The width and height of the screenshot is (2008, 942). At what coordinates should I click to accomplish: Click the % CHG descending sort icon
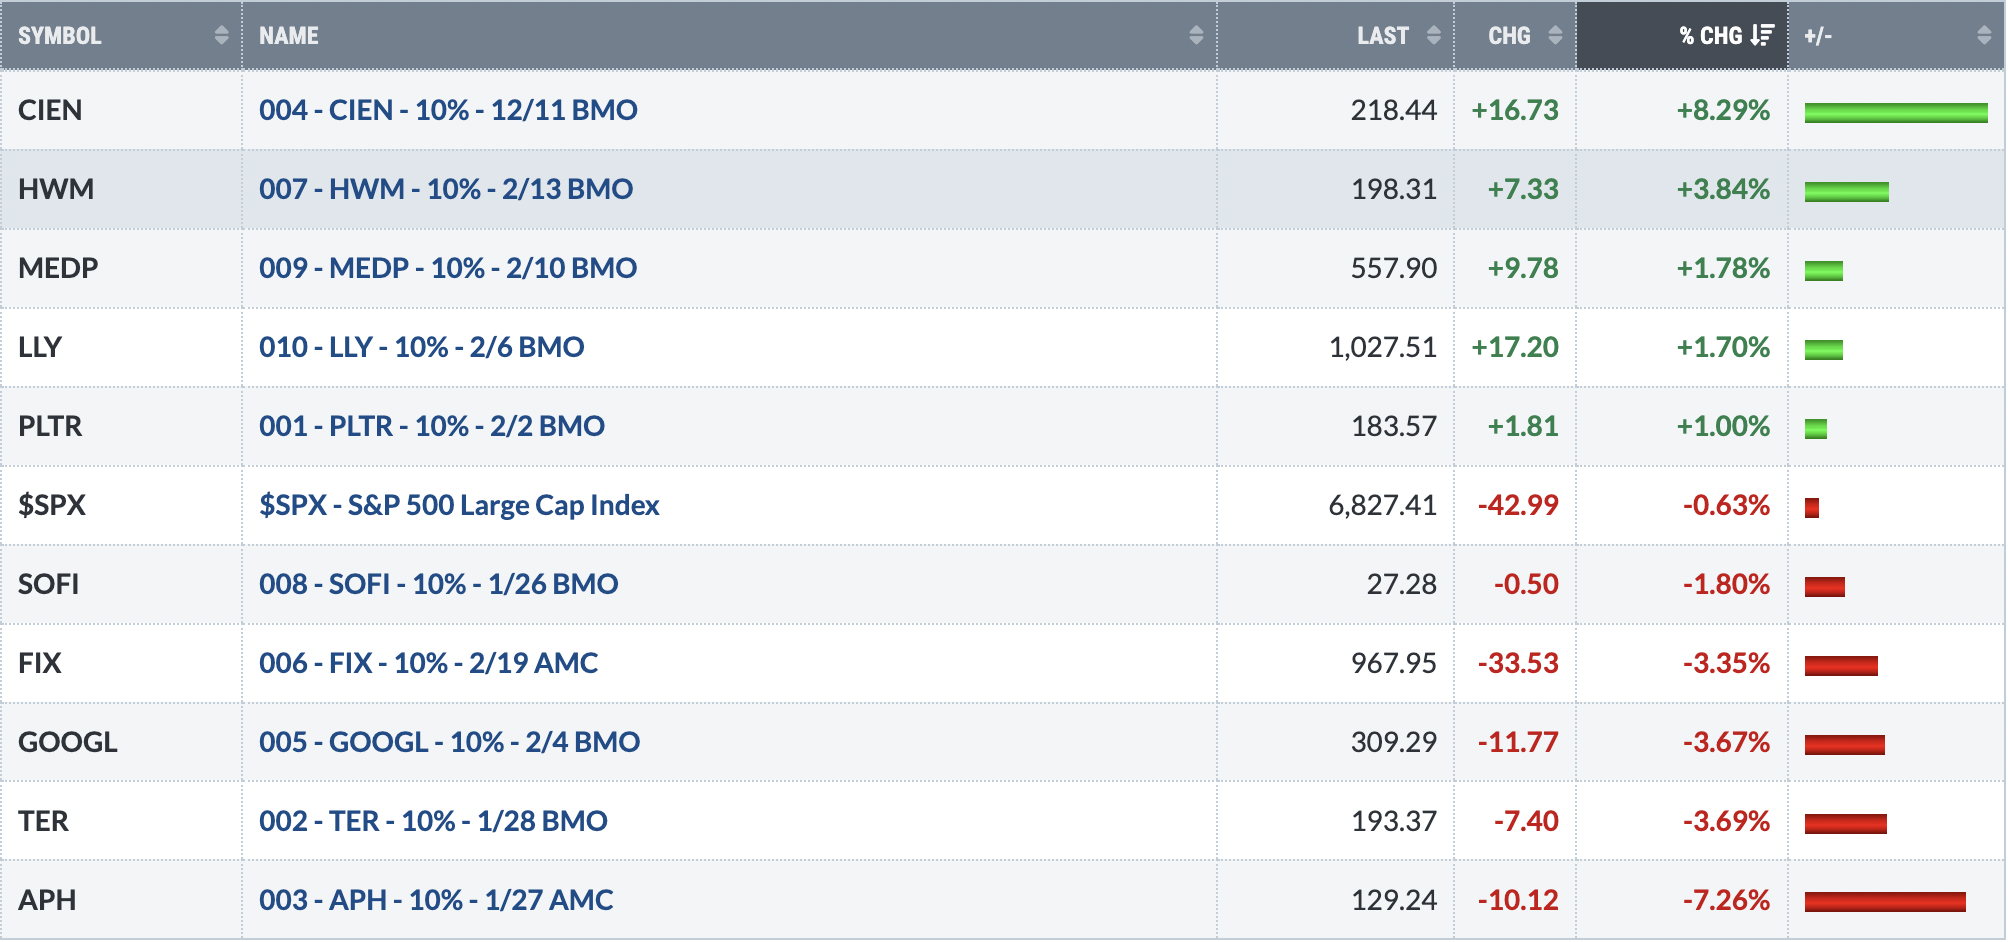(x=1762, y=36)
